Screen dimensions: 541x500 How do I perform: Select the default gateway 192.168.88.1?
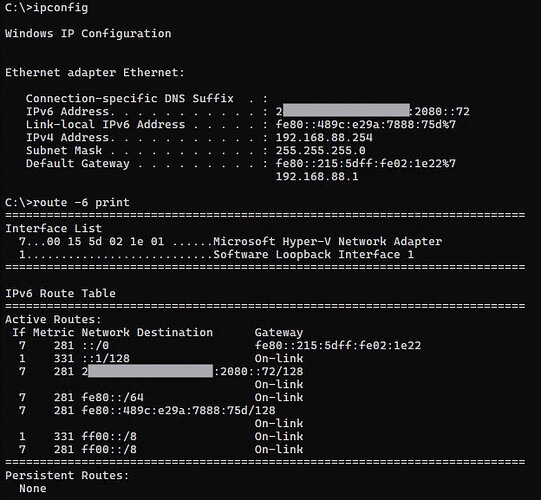[x=317, y=177]
